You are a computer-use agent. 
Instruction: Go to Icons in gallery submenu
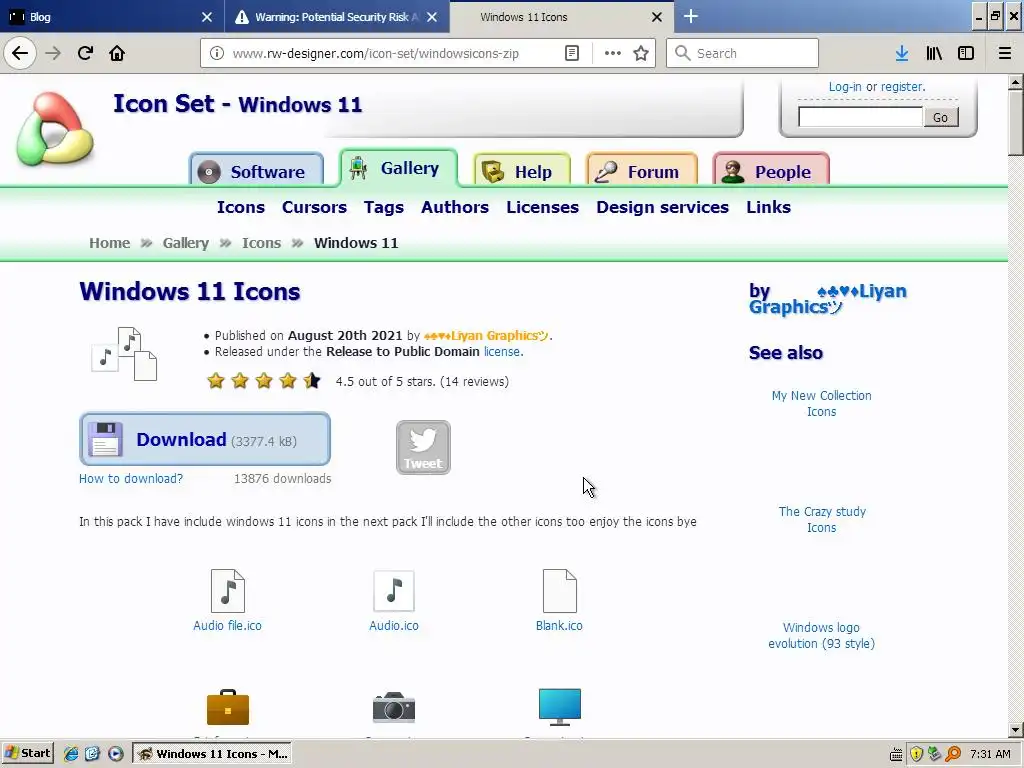(x=241, y=207)
